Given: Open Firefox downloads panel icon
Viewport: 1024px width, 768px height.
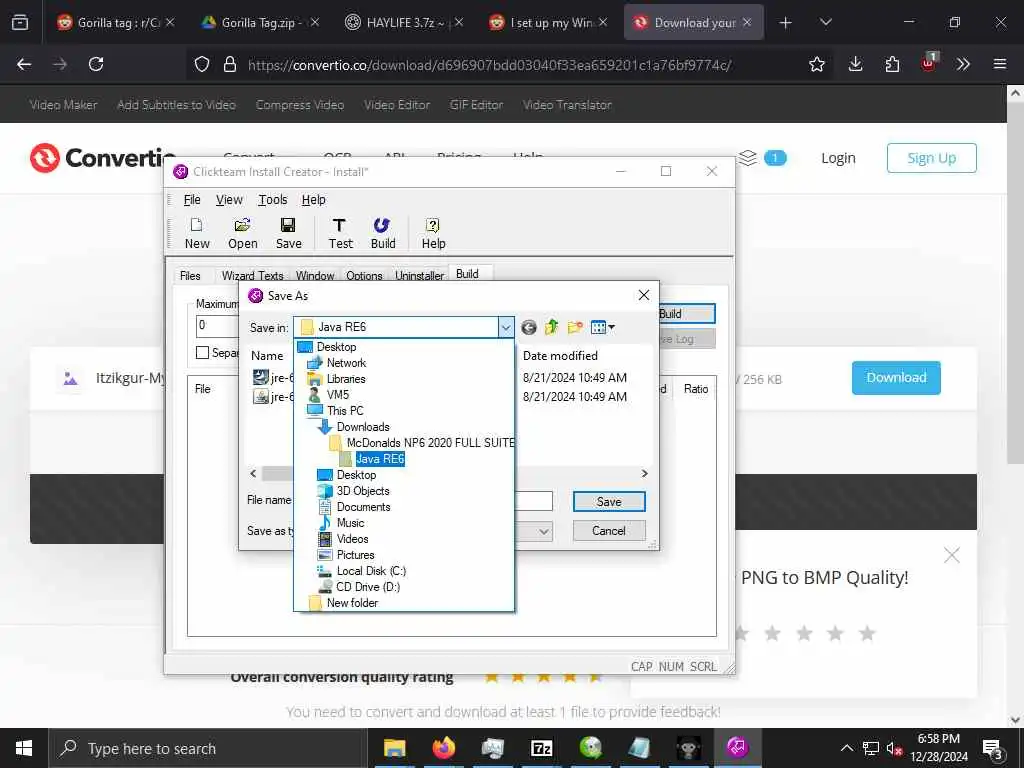Looking at the screenshot, I should coord(855,64).
